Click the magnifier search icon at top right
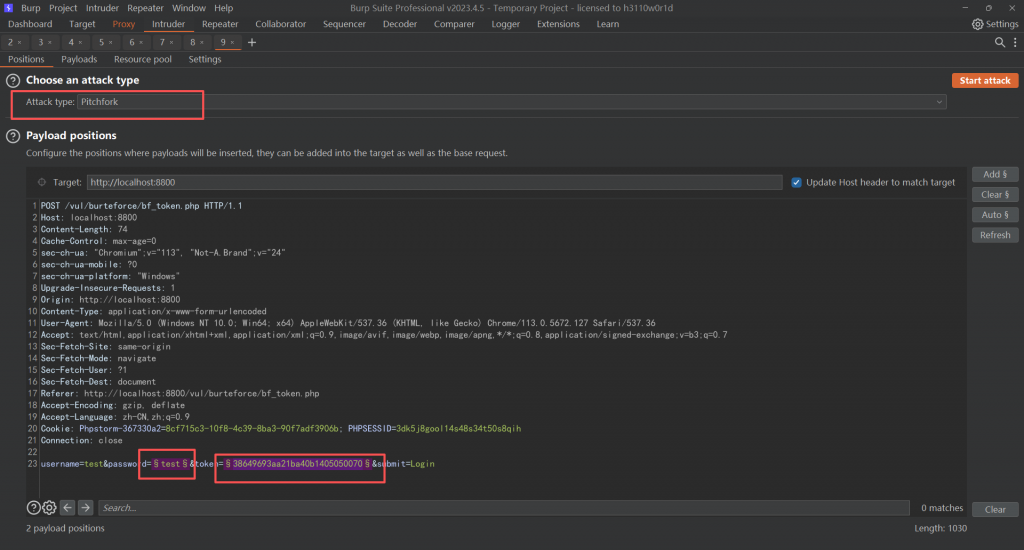The width and height of the screenshot is (1024, 550). [x=1000, y=43]
